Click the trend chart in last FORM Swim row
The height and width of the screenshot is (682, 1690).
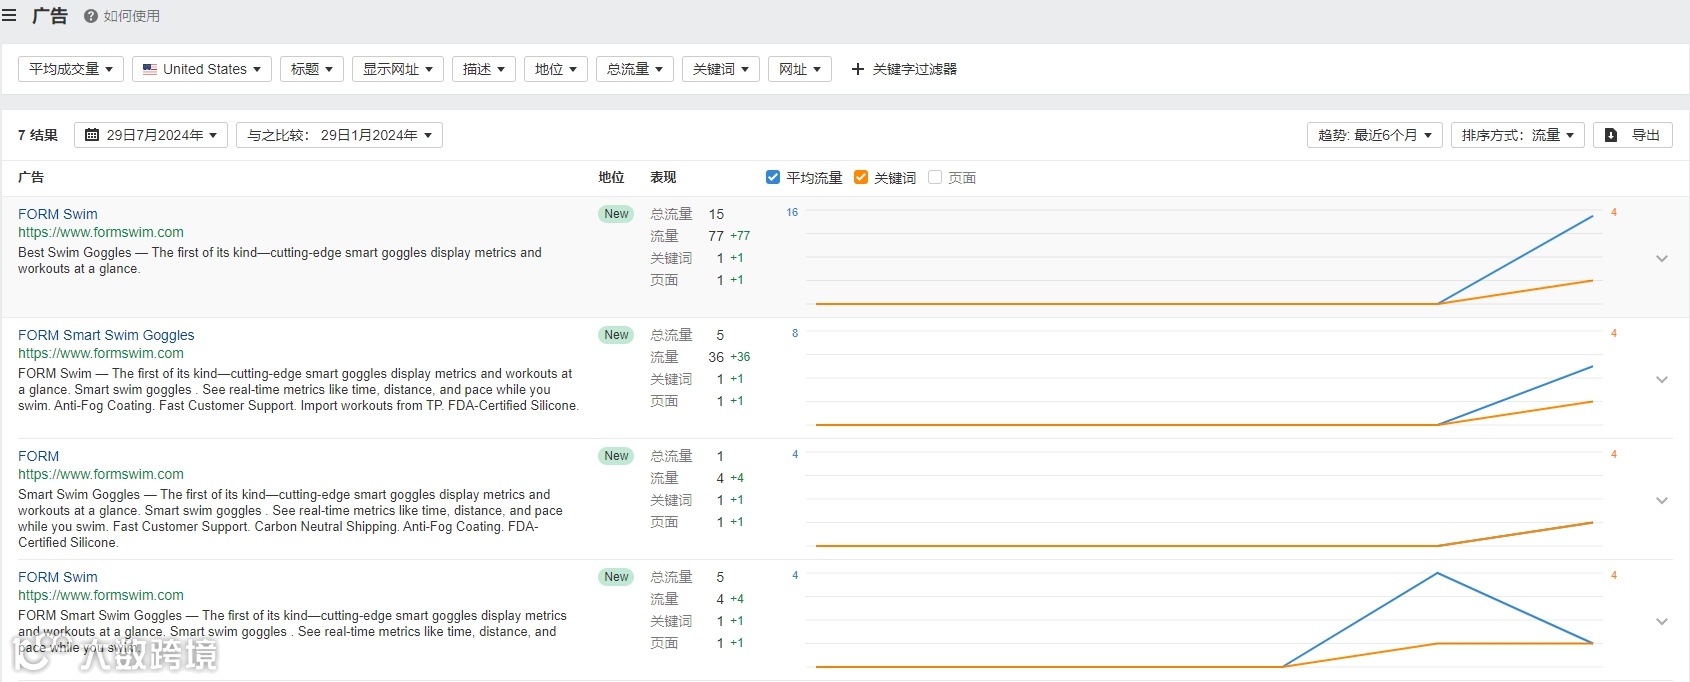(x=1203, y=620)
